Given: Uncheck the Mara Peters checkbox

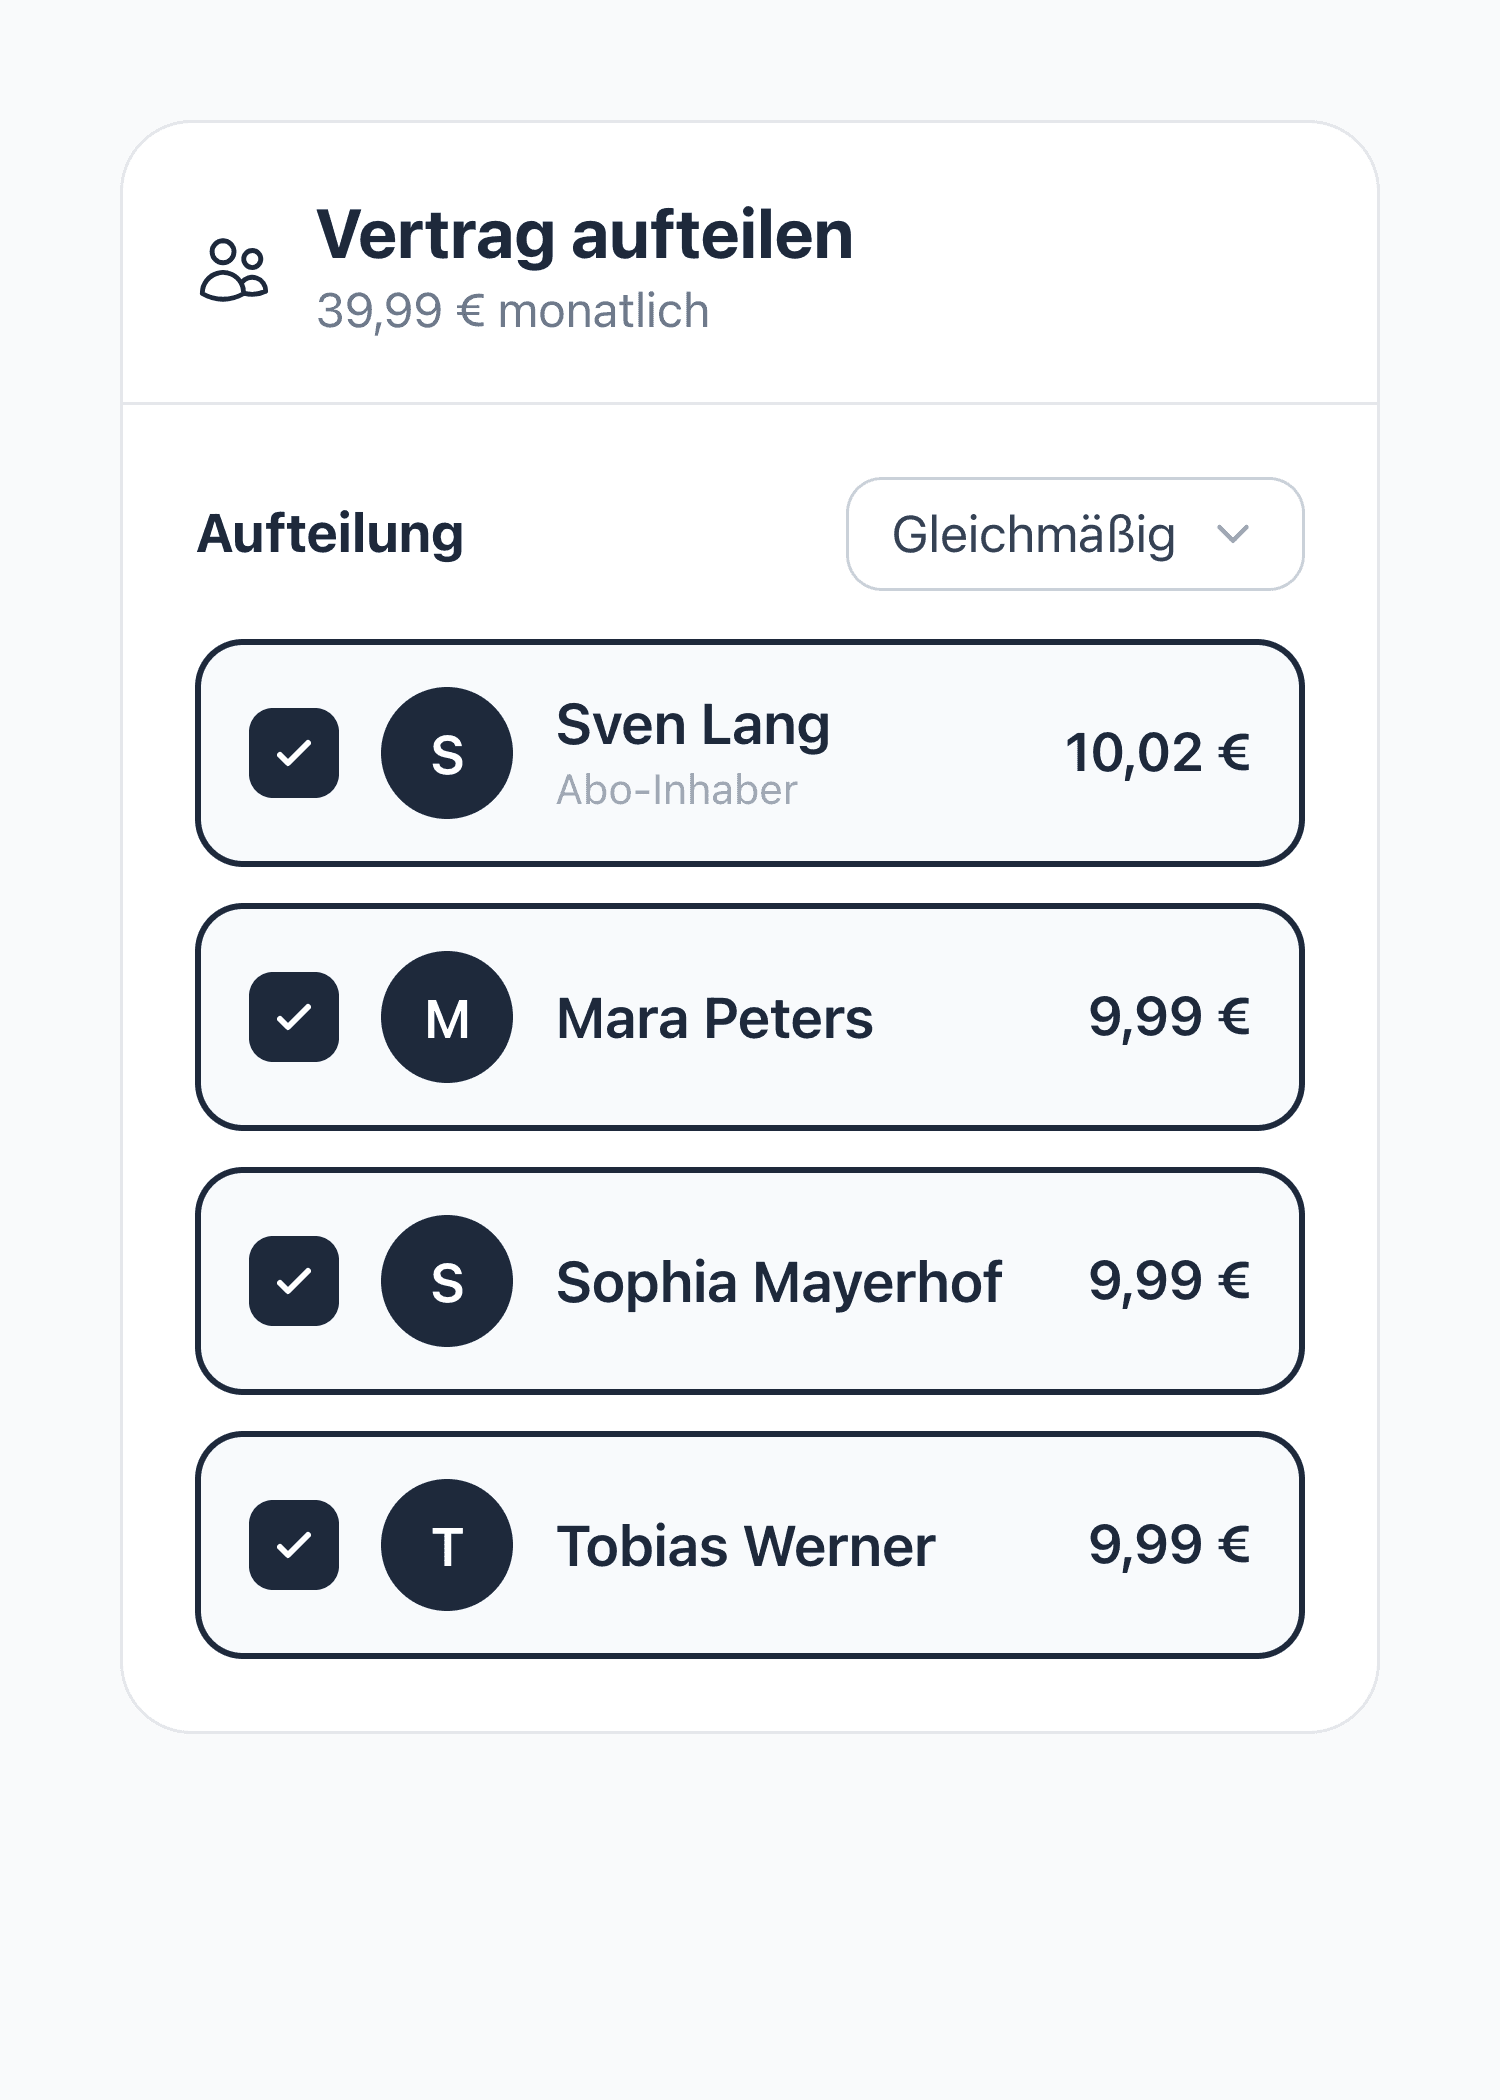Looking at the screenshot, I should pos(294,1017).
